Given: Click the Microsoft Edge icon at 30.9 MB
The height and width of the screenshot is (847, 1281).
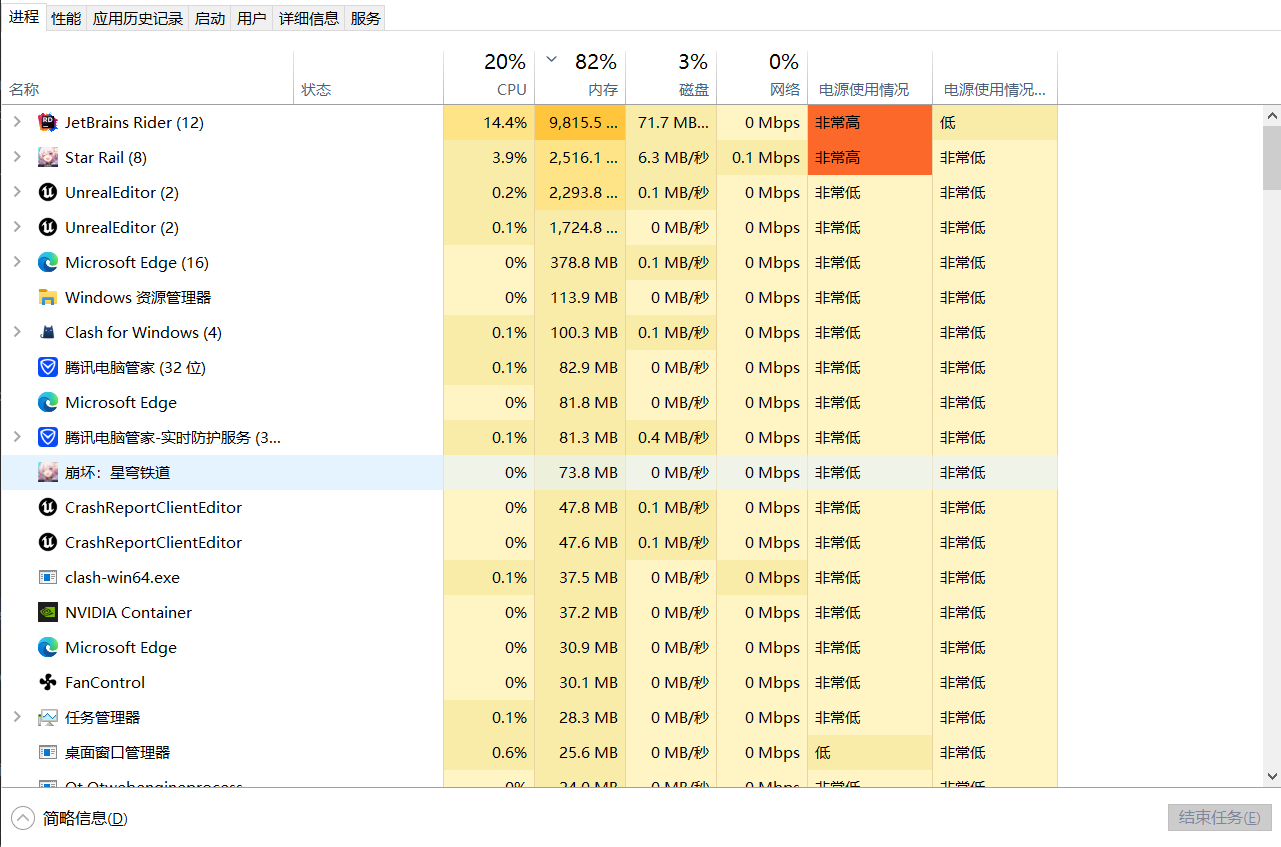Looking at the screenshot, I should click(47, 647).
